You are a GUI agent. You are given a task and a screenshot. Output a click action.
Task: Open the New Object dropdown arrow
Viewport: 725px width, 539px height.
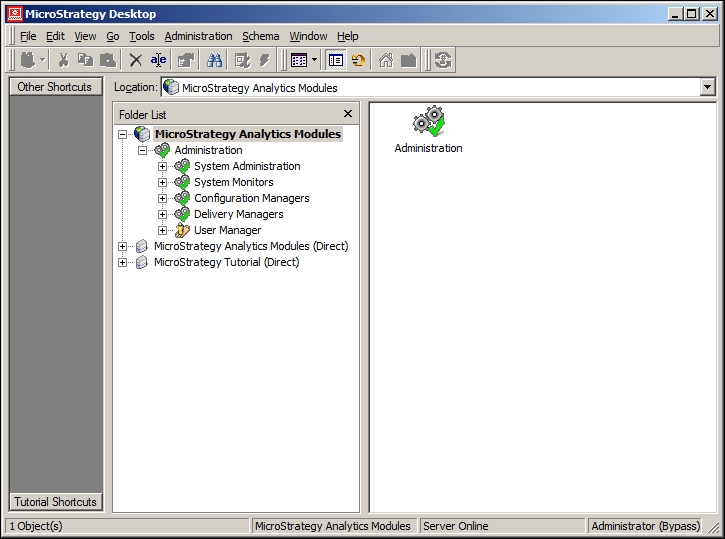coord(42,60)
